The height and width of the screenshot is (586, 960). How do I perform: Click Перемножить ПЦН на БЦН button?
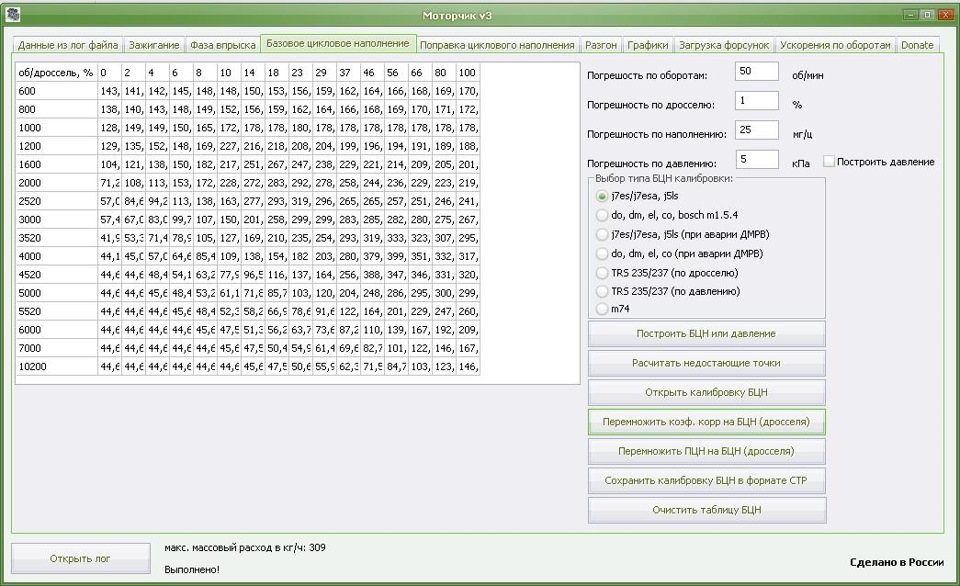click(x=707, y=451)
